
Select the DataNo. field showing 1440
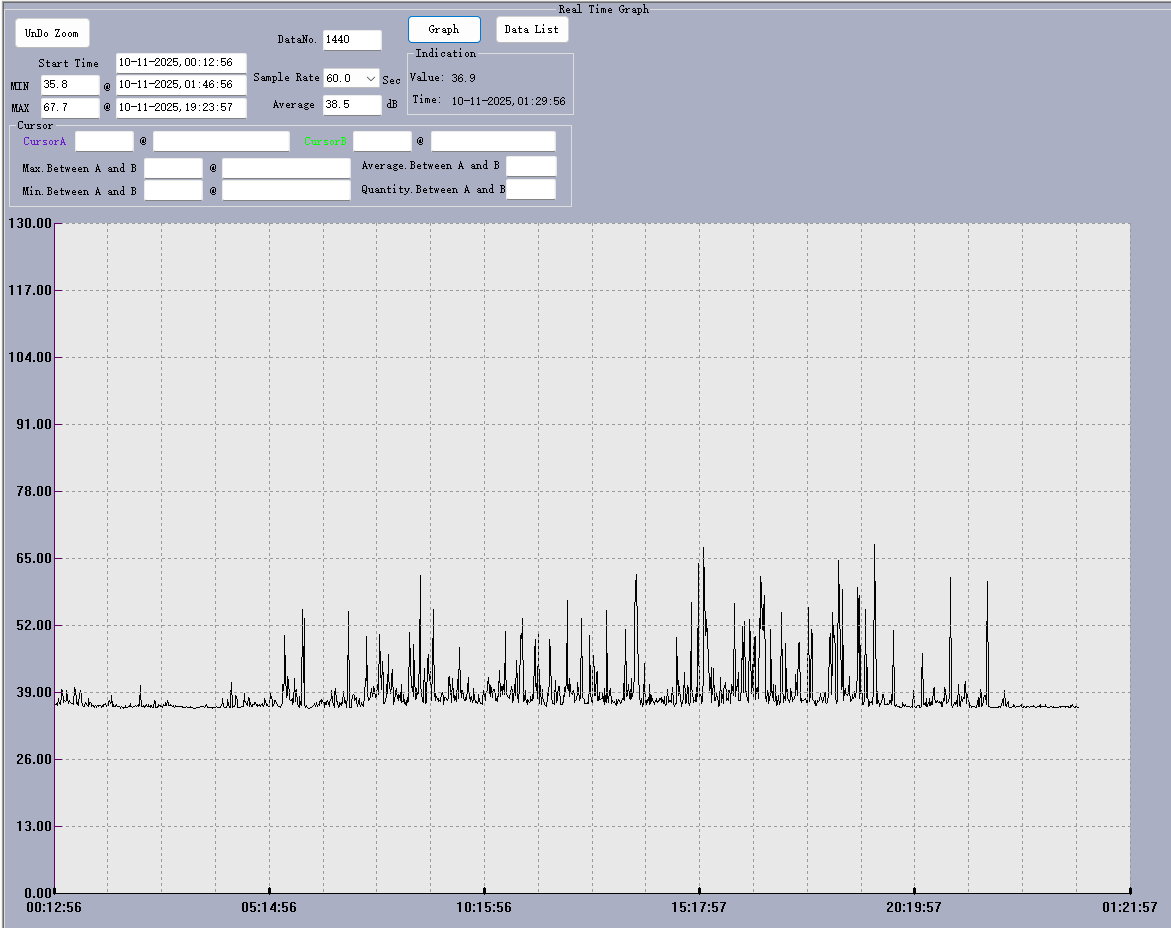coord(352,40)
